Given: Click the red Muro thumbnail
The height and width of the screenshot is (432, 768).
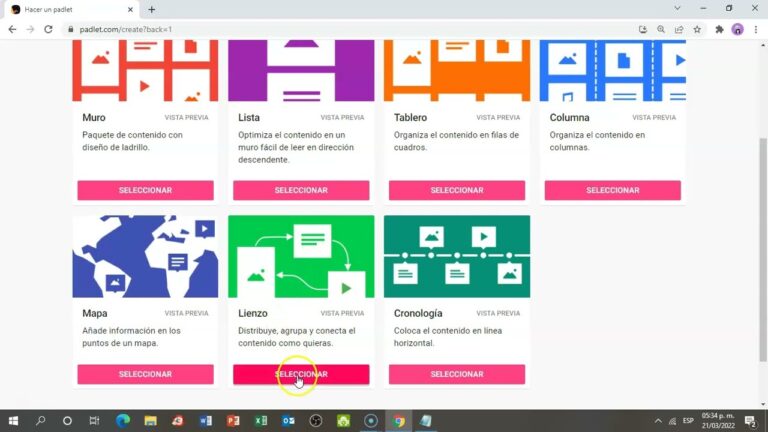Looking at the screenshot, I should (145, 71).
